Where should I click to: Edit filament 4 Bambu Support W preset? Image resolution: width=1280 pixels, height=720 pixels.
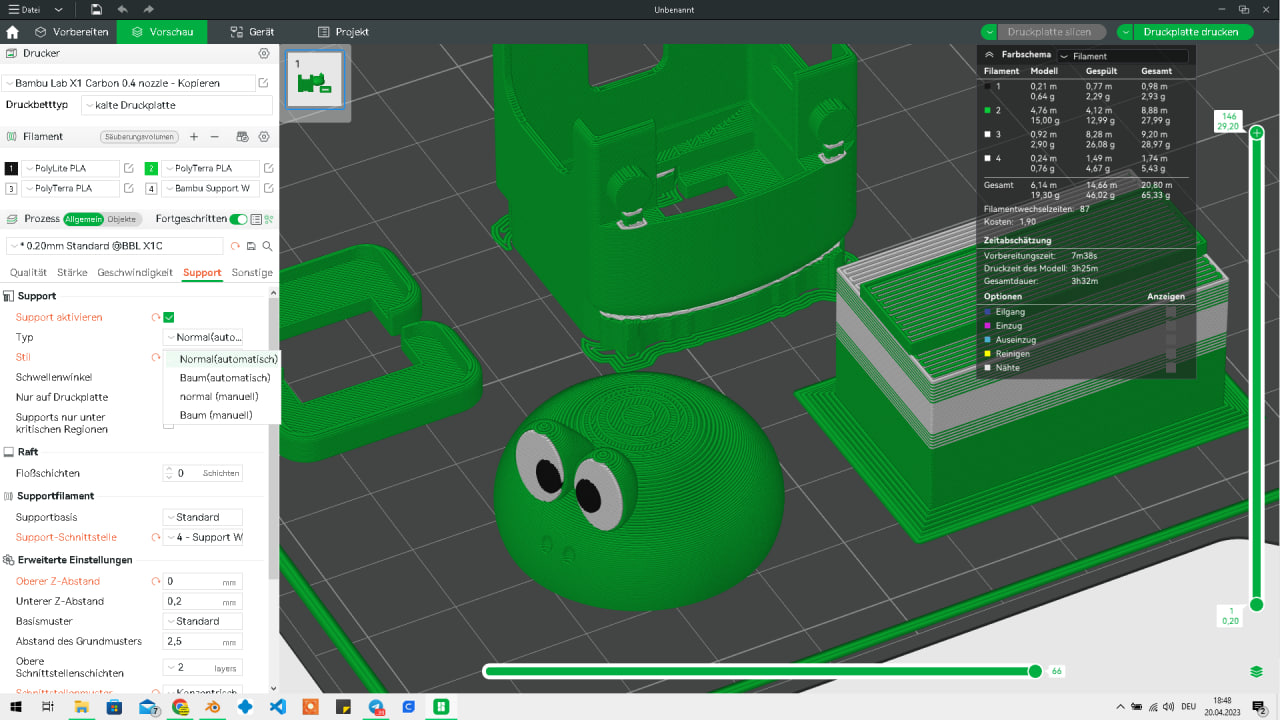click(268, 188)
